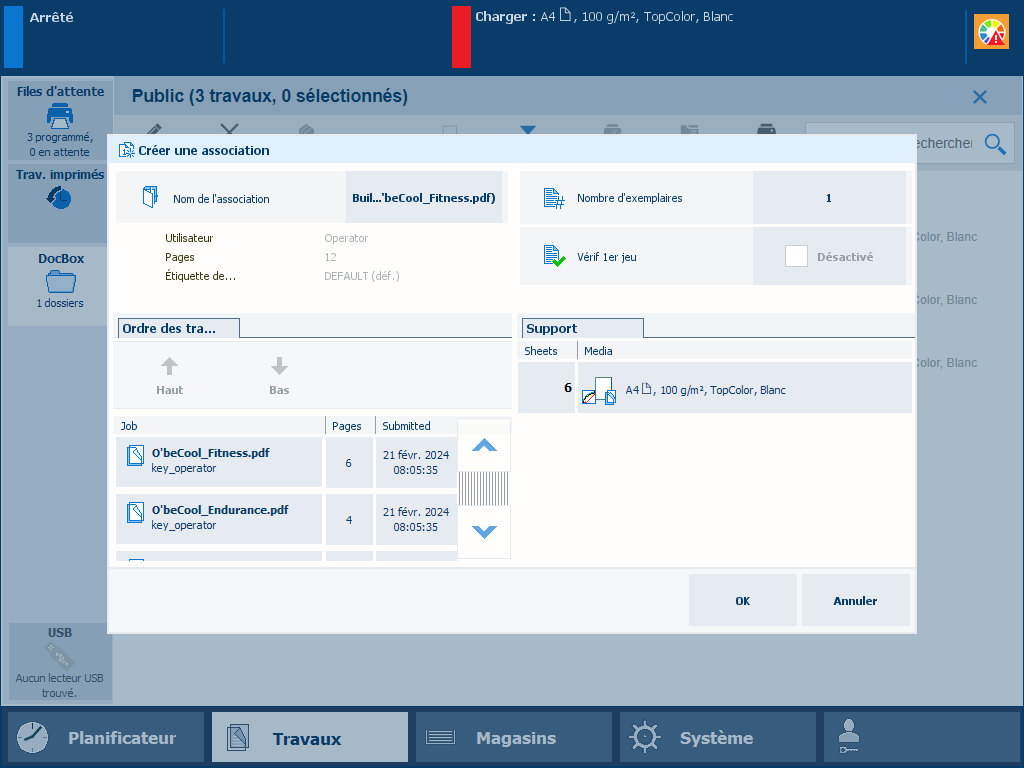Viewport: 1024px width, 768px height.
Task: Move job down with Bas arrow
Action: click(279, 375)
